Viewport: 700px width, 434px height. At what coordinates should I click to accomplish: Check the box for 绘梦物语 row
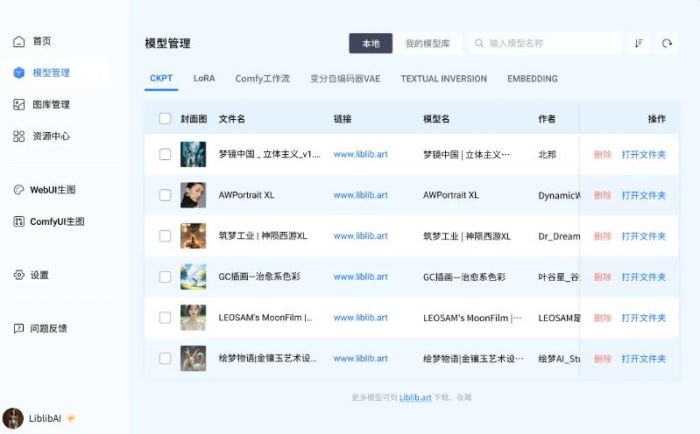[x=165, y=358]
